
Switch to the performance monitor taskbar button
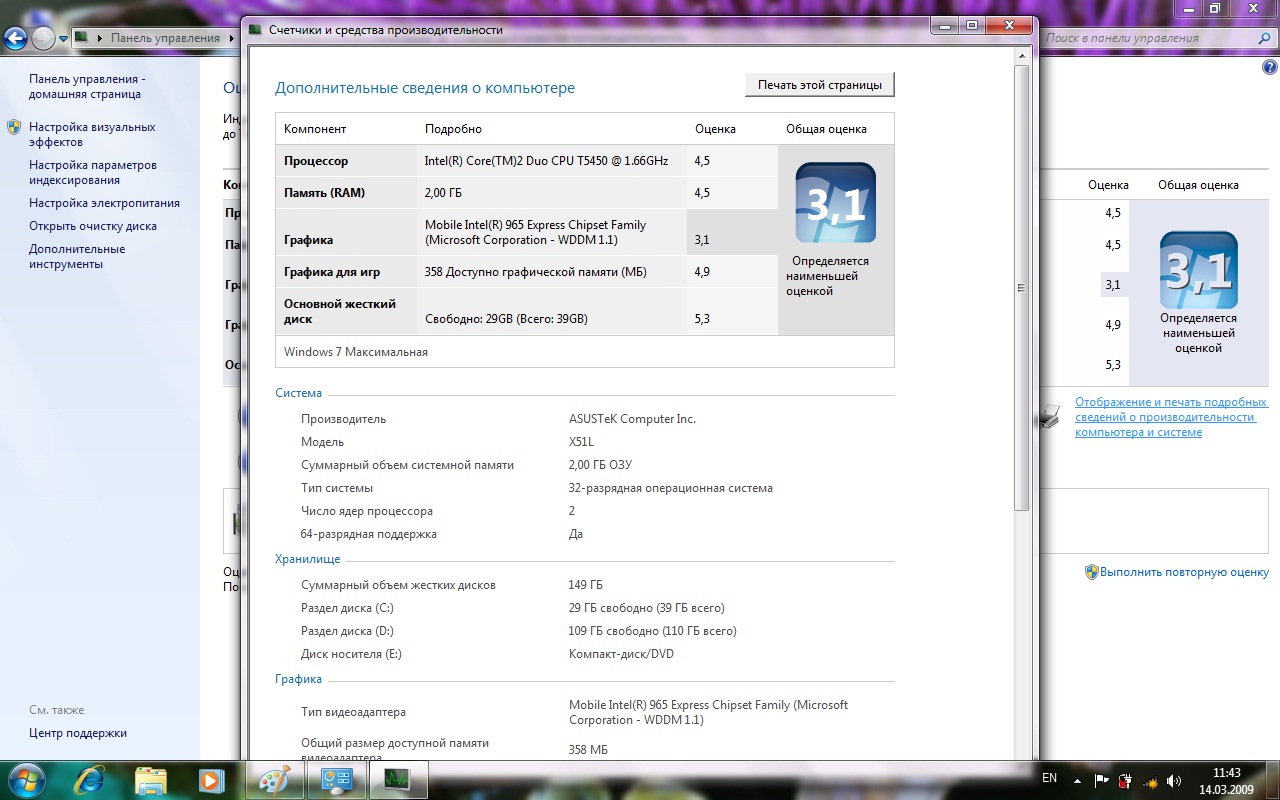(397, 779)
